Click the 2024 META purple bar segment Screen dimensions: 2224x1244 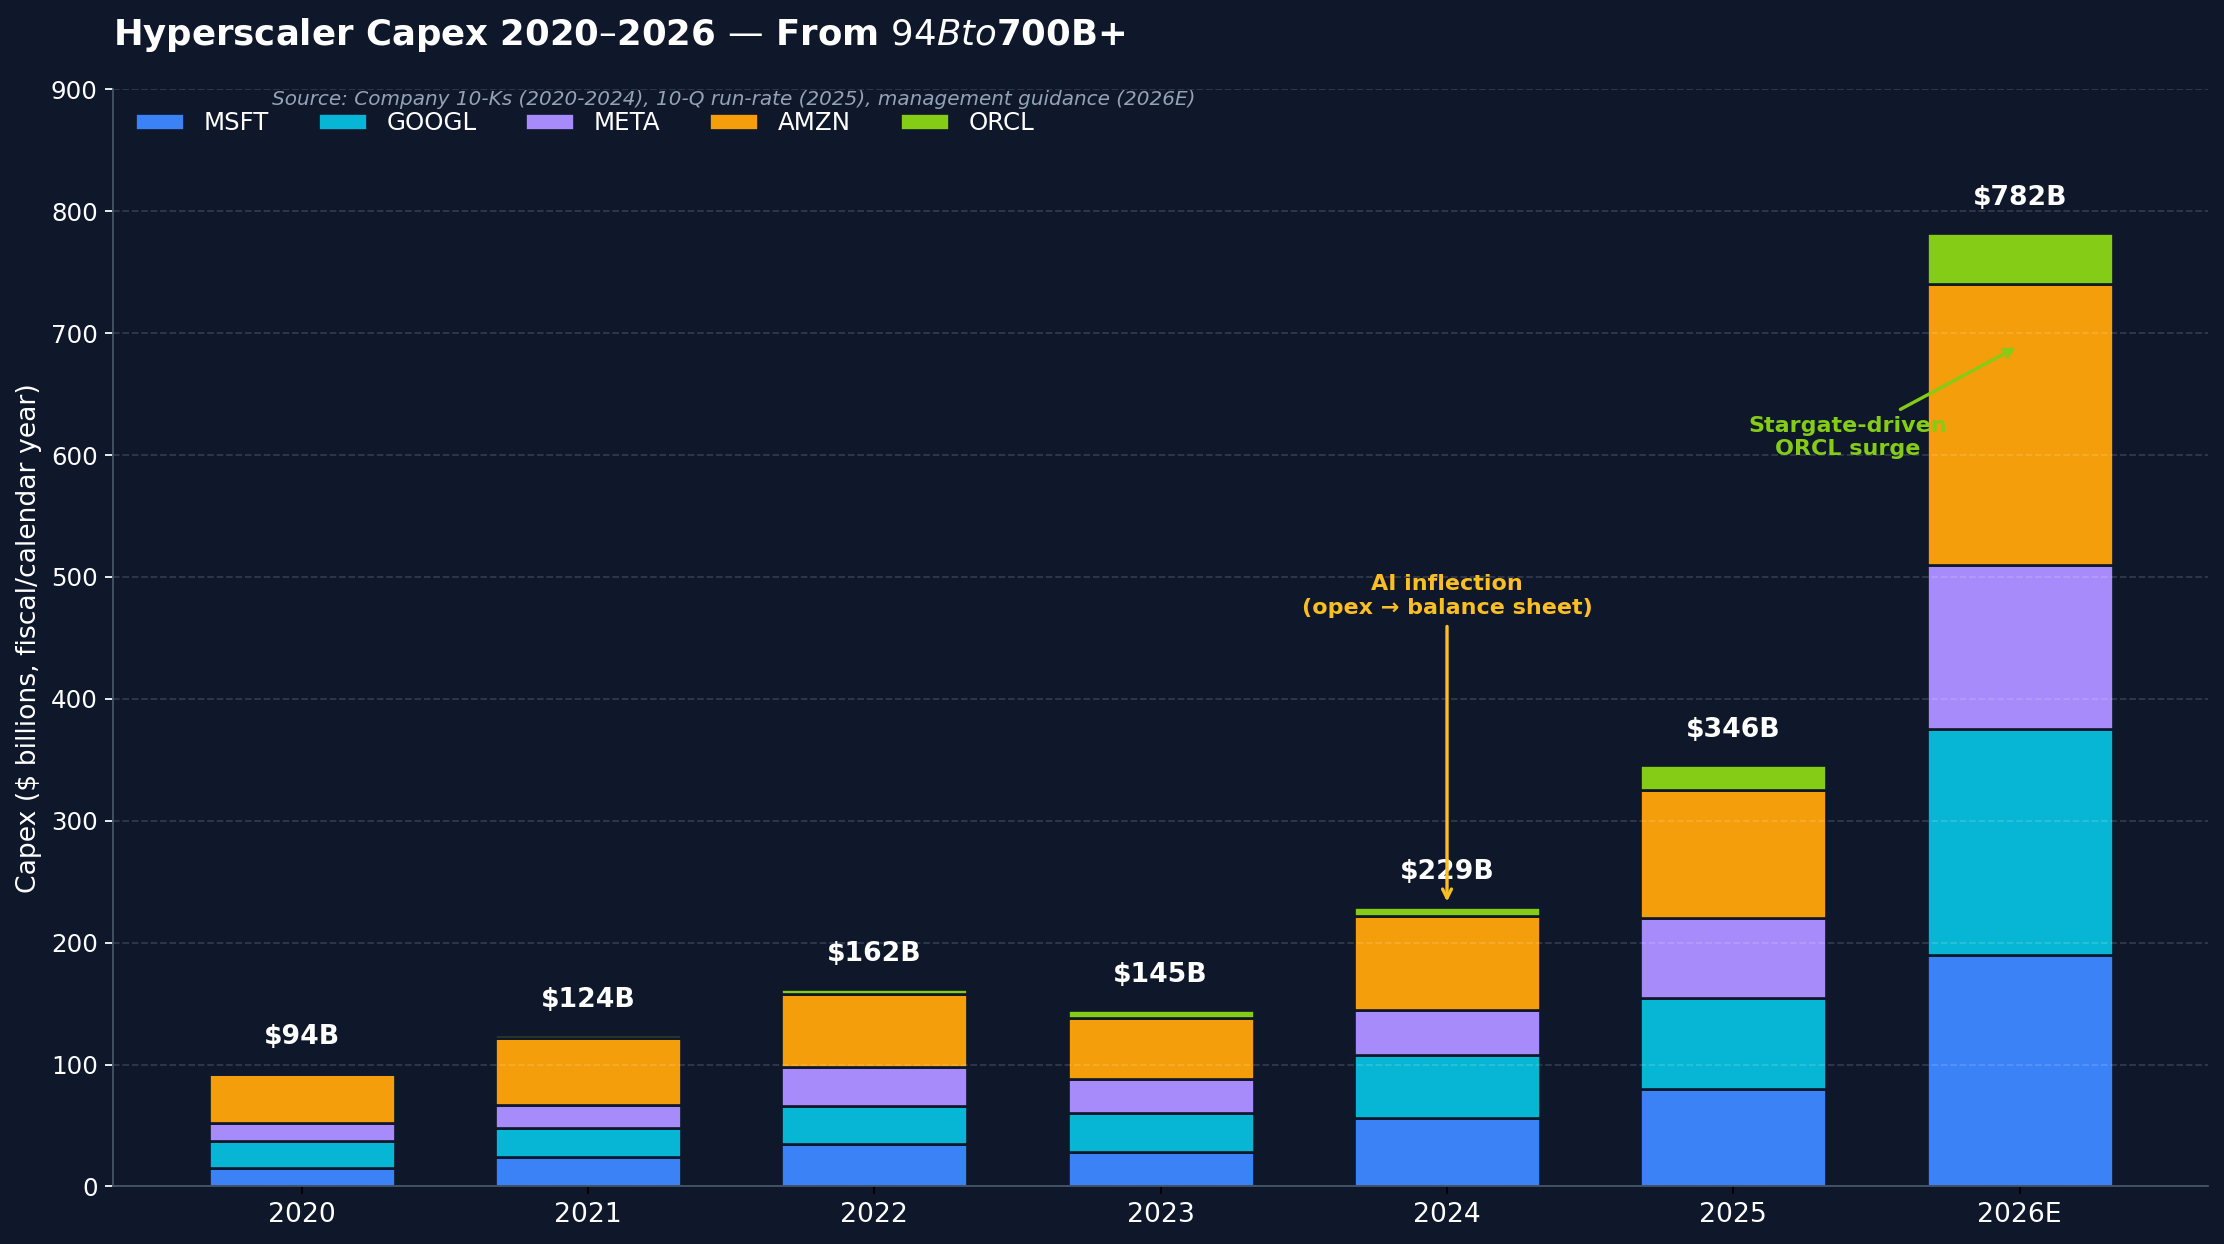click(x=1447, y=1033)
